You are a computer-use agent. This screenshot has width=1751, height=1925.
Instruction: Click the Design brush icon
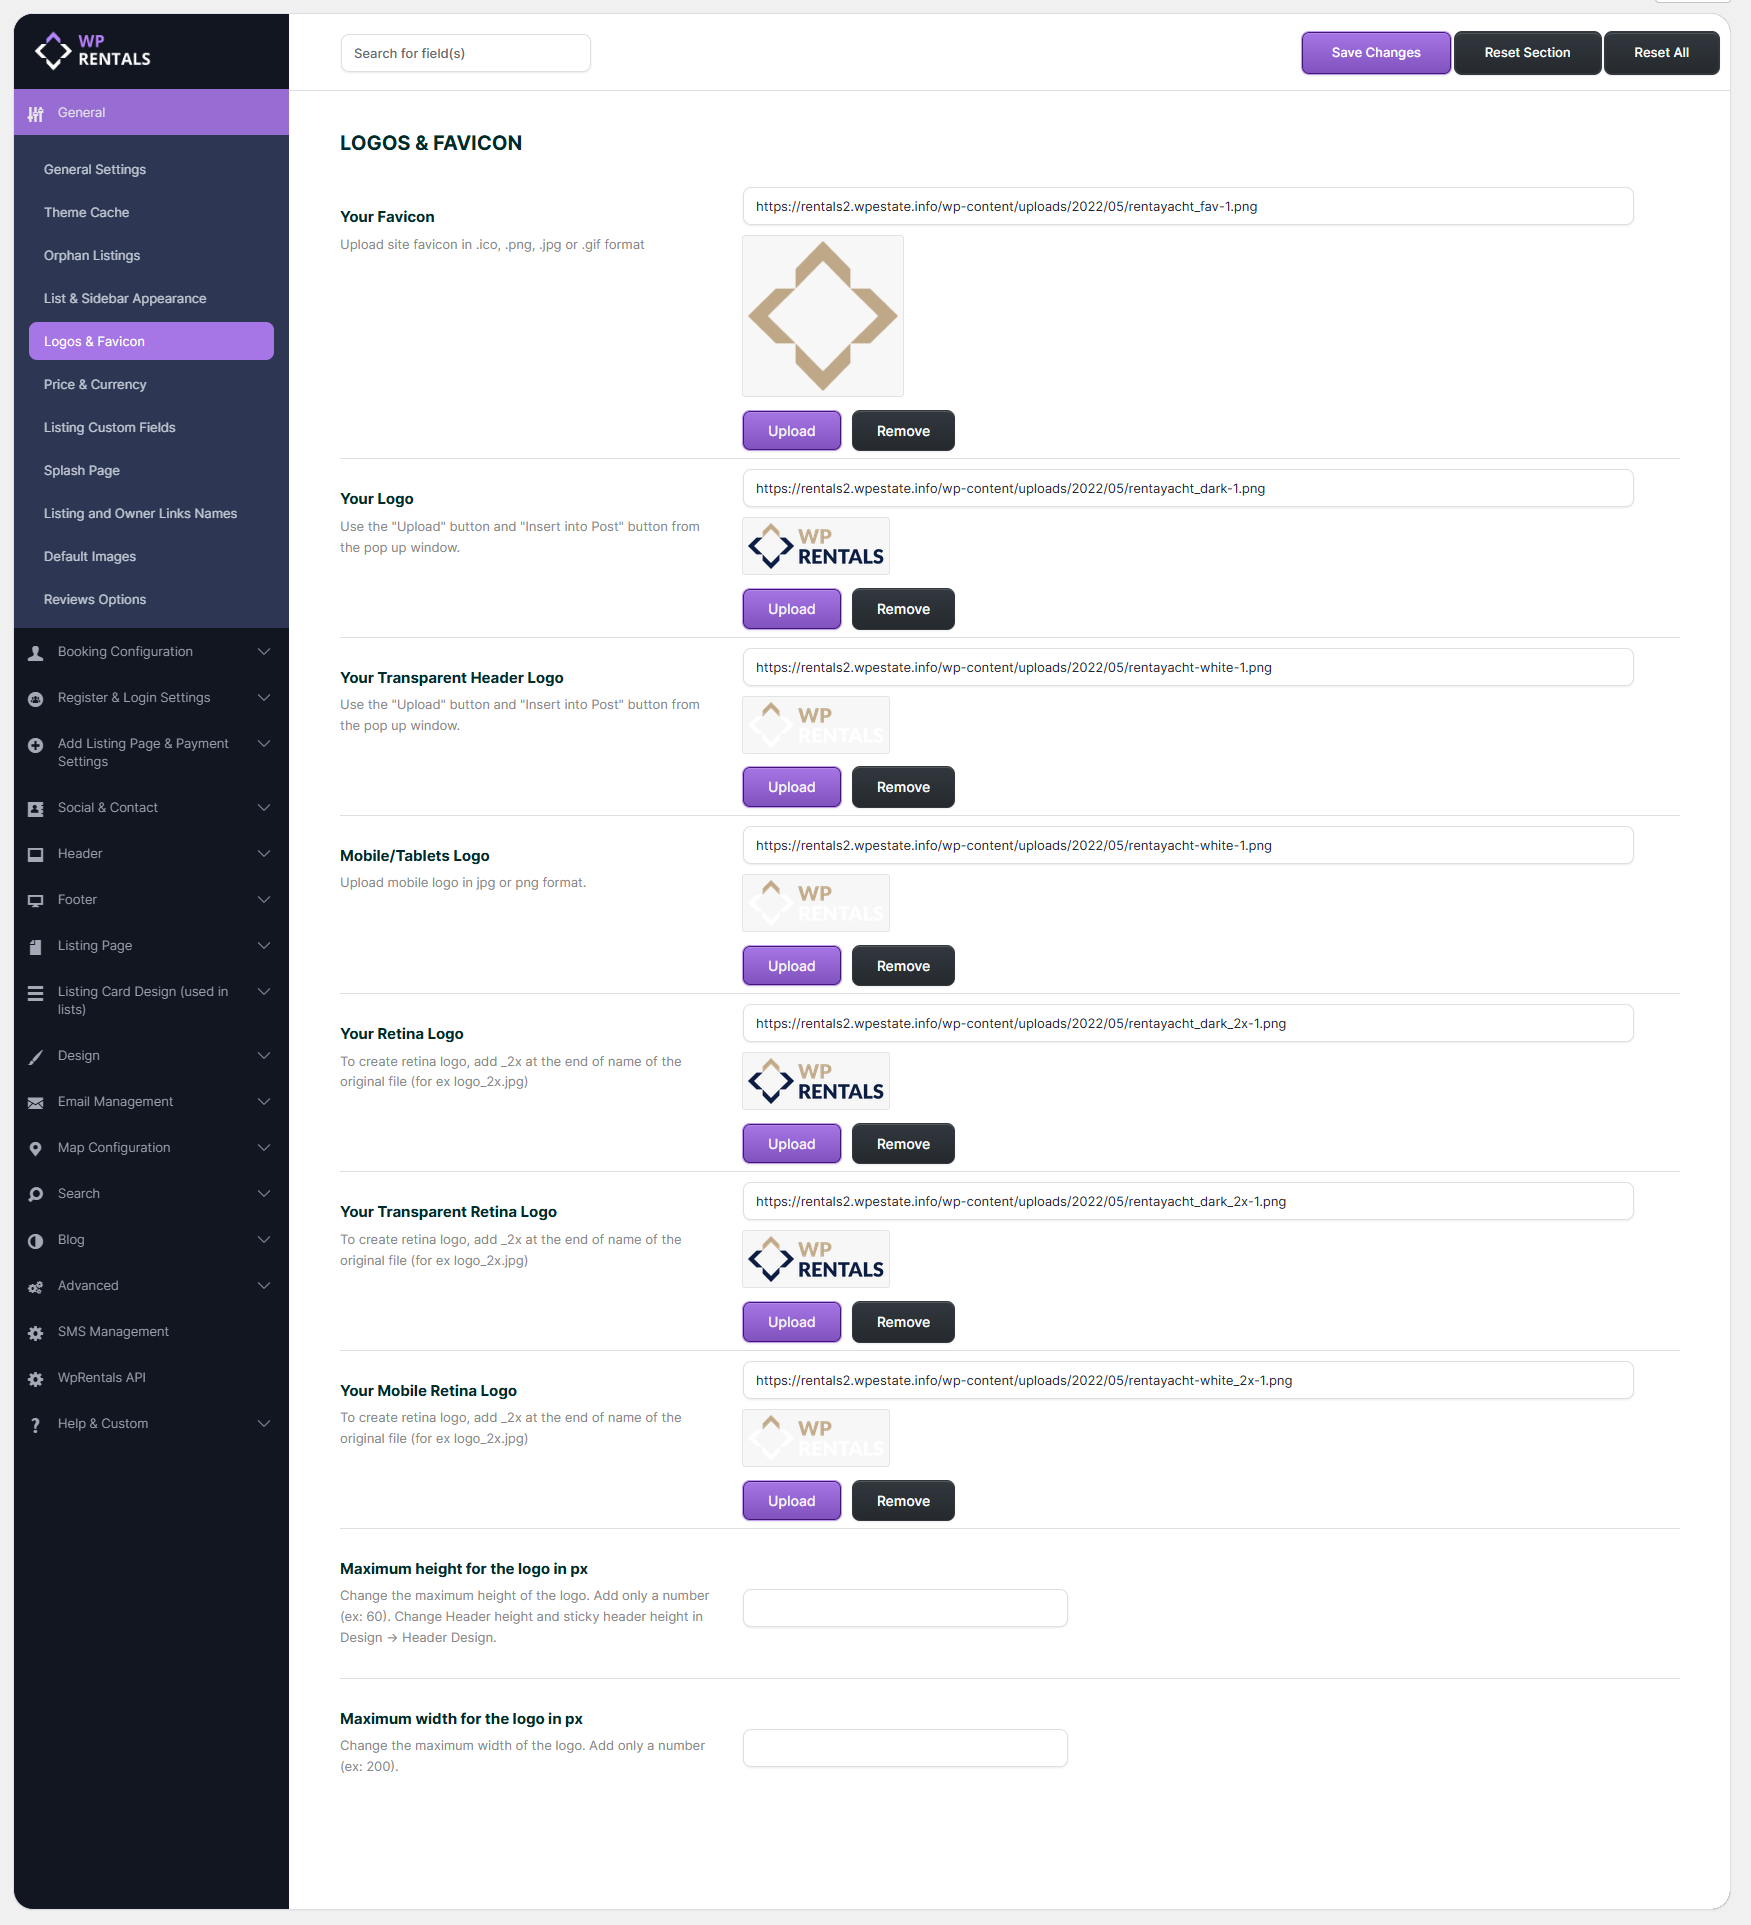[x=36, y=1057]
